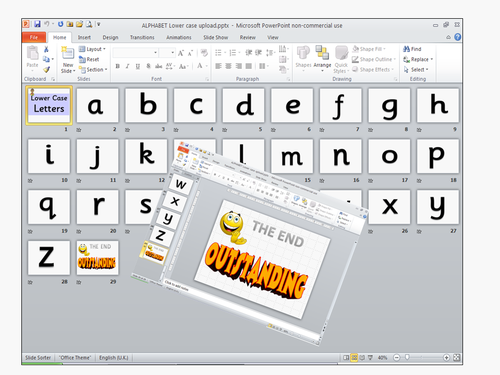Click the Save icon in quick access toolbar
The width and height of the screenshot is (500, 375).
(37, 24)
